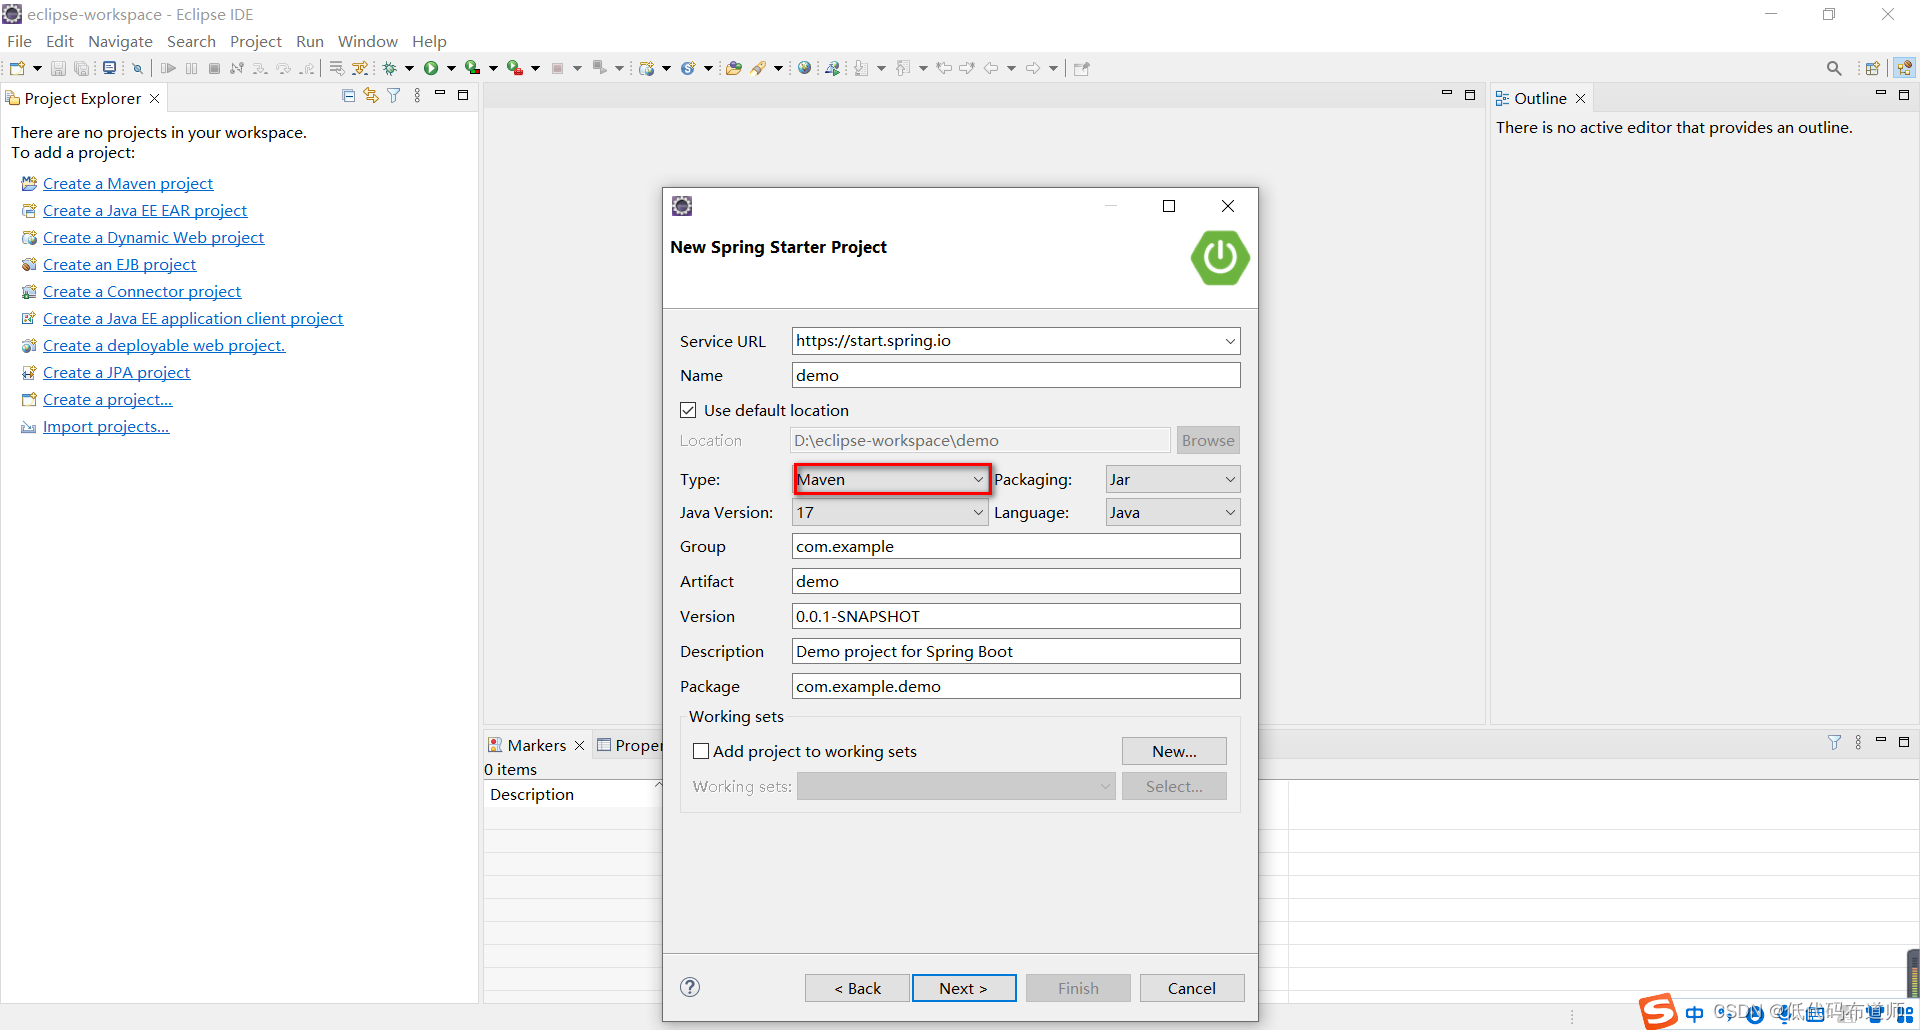
Task: Open Web Browser globe icon
Action: [x=804, y=68]
